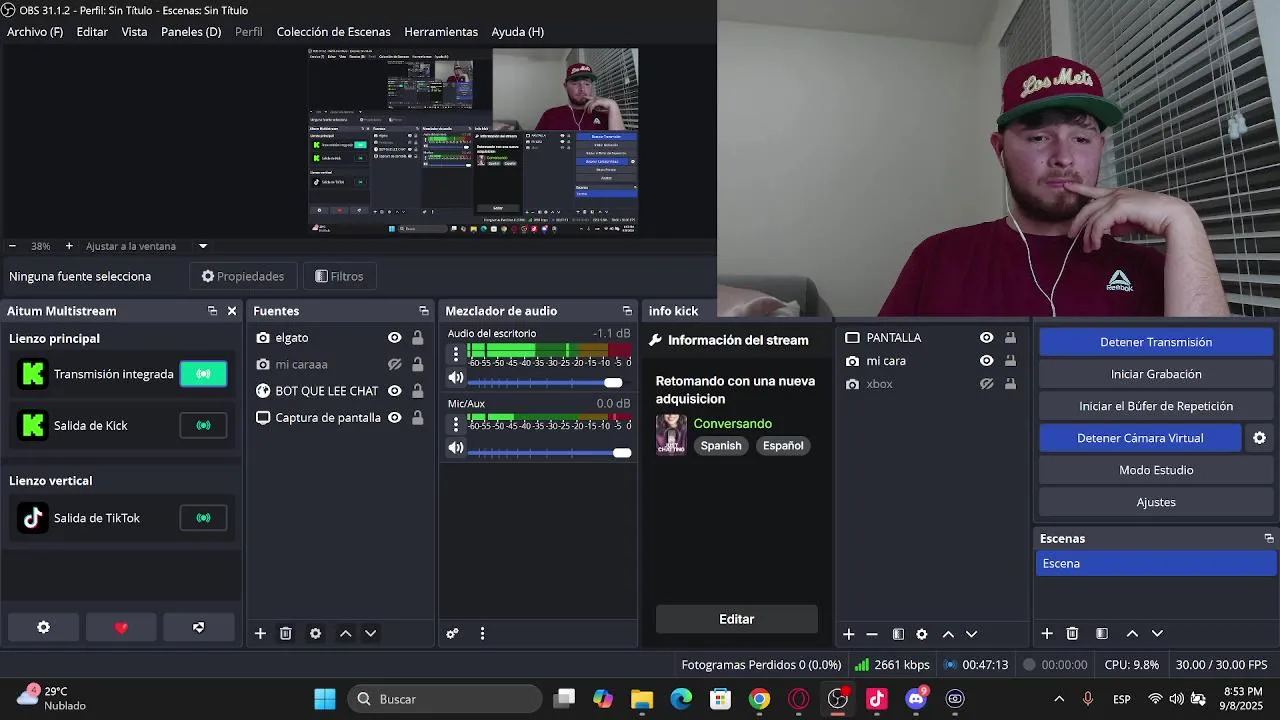This screenshot has height=720, width=1280.
Task: Toggle Salida de TikTok stream output
Action: 203,518
